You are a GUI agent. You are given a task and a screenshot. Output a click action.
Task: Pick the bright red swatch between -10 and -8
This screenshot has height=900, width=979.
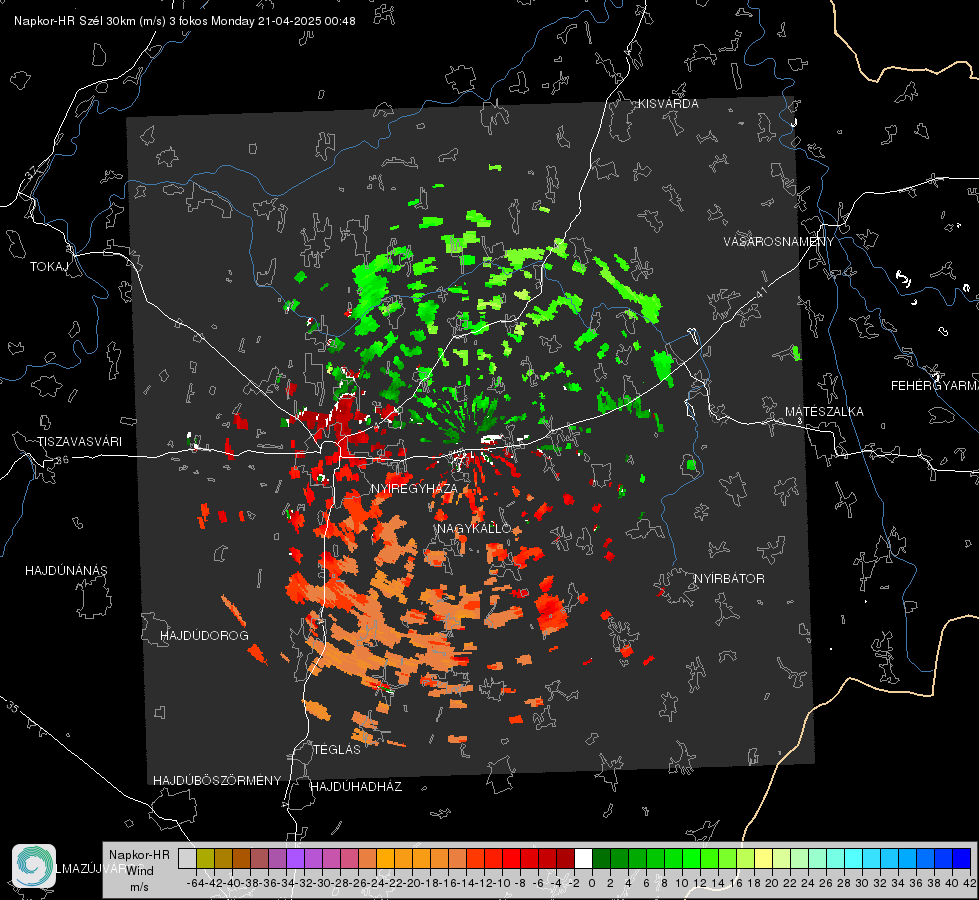(511, 858)
